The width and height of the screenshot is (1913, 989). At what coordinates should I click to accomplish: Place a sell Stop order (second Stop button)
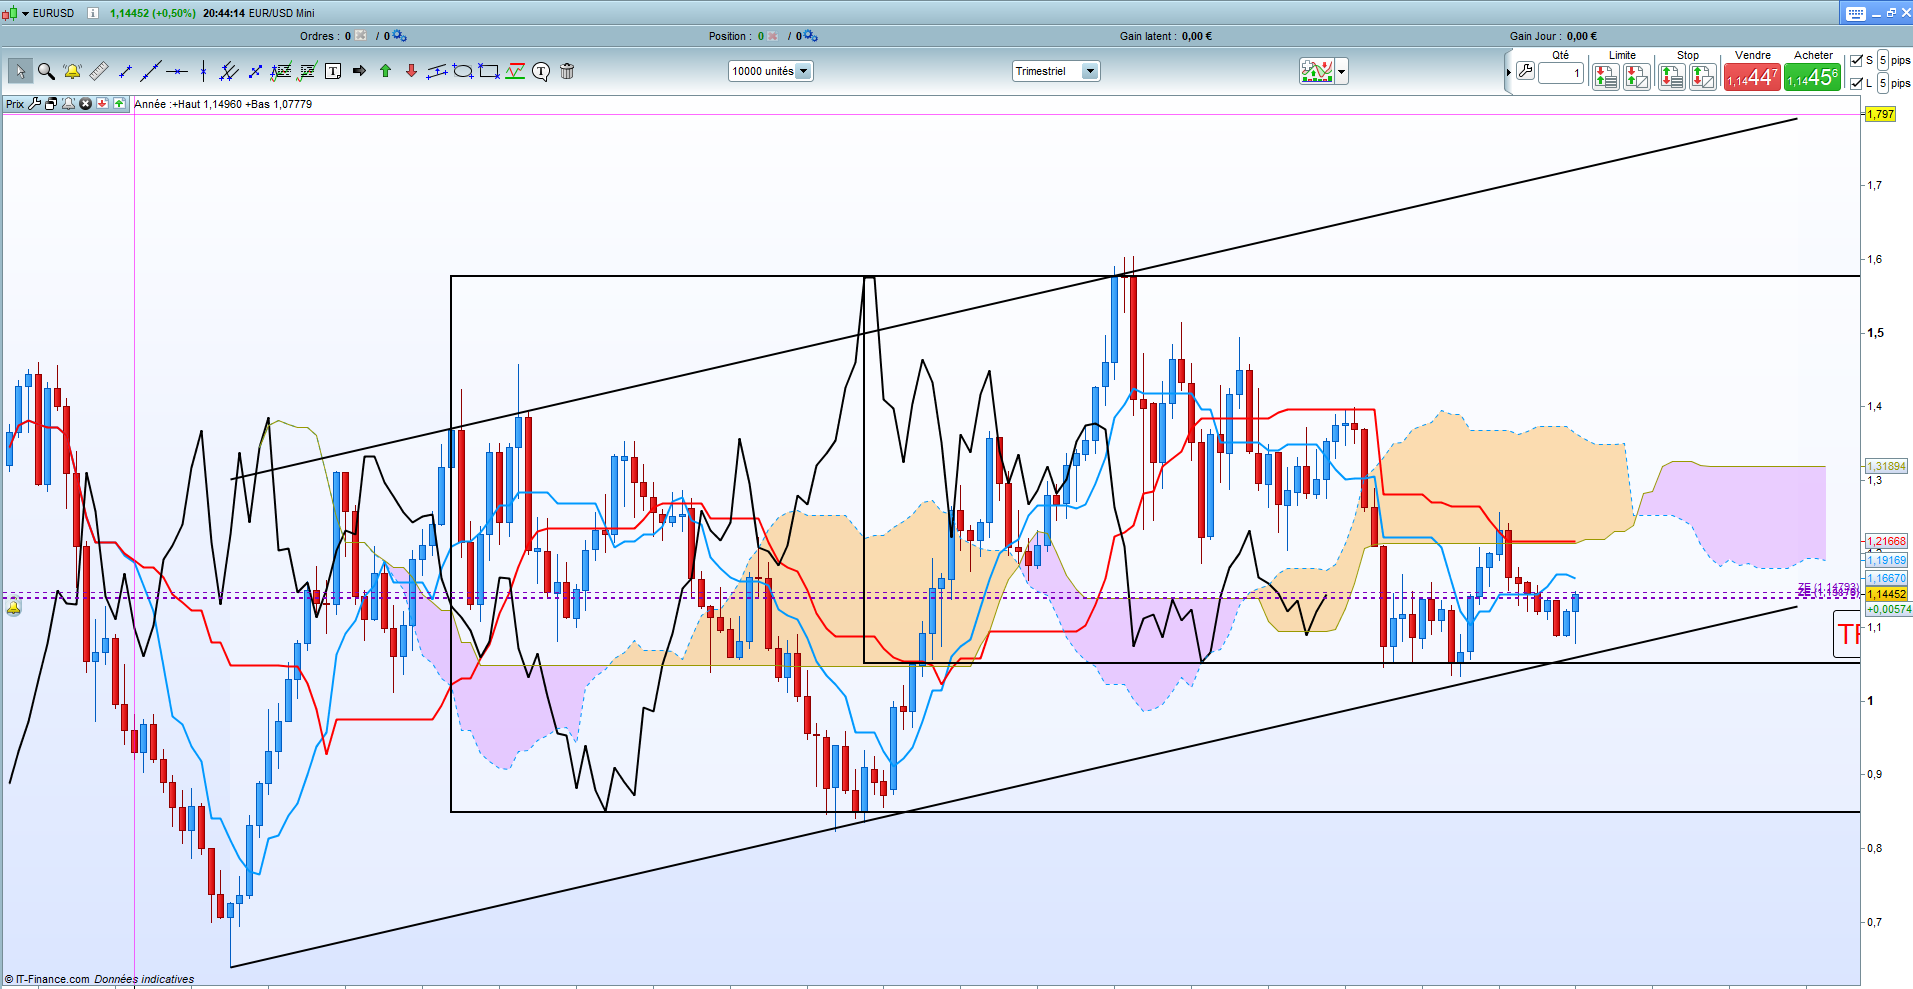coord(1703,77)
